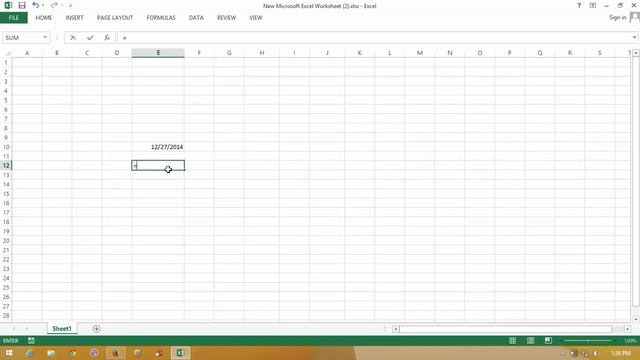Open the Ribbon Display Options icon
This screenshot has width=640, height=360.
point(593,6)
